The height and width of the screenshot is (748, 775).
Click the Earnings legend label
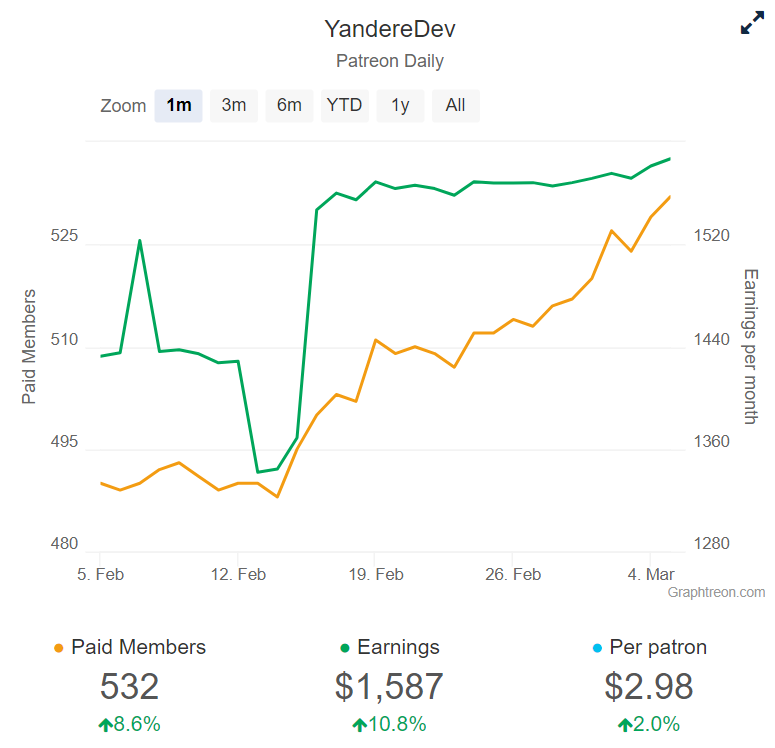[398, 647]
